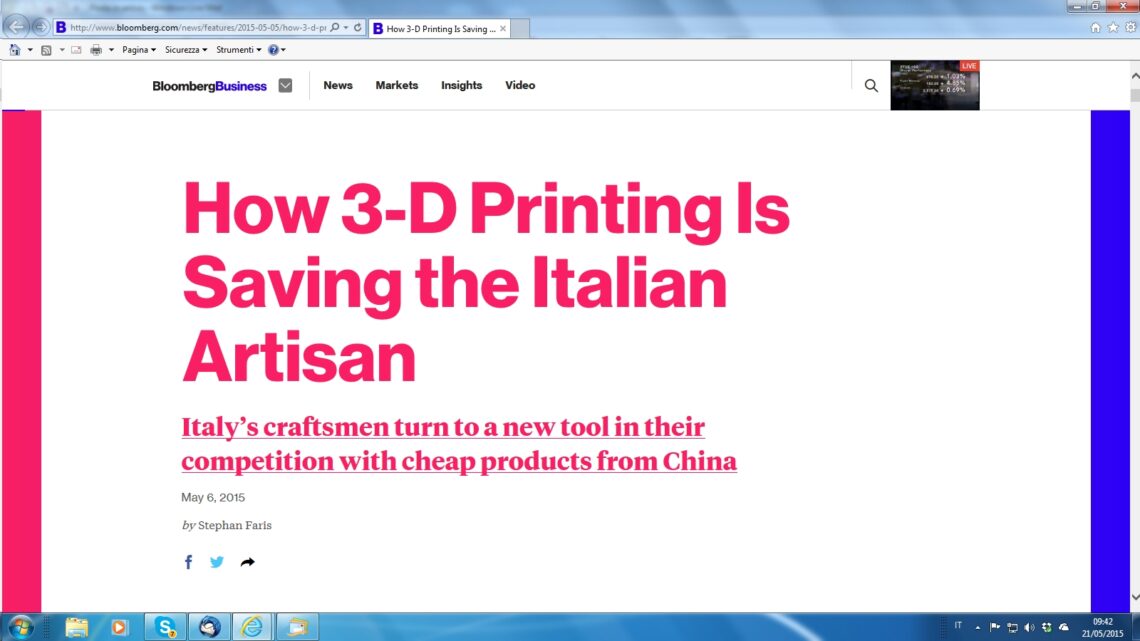This screenshot has width=1140, height=641.
Task: Open the Favorites star icon
Action: click(x=1113, y=28)
